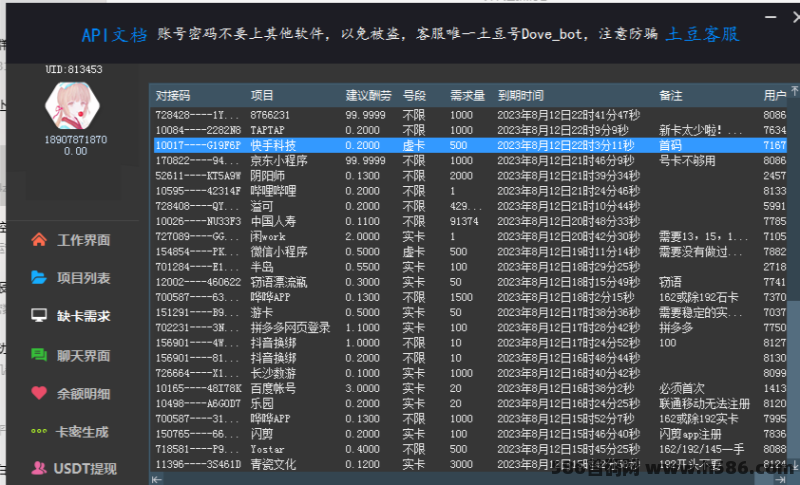Open the API文档 link
The width and height of the screenshot is (800, 485).
pos(113,34)
